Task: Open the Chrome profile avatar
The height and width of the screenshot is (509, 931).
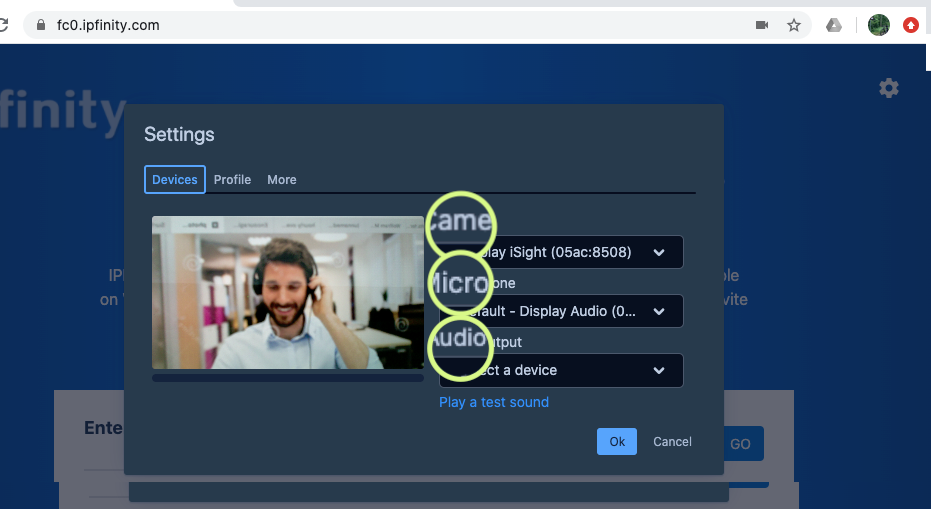Action: pyautogui.click(x=879, y=25)
